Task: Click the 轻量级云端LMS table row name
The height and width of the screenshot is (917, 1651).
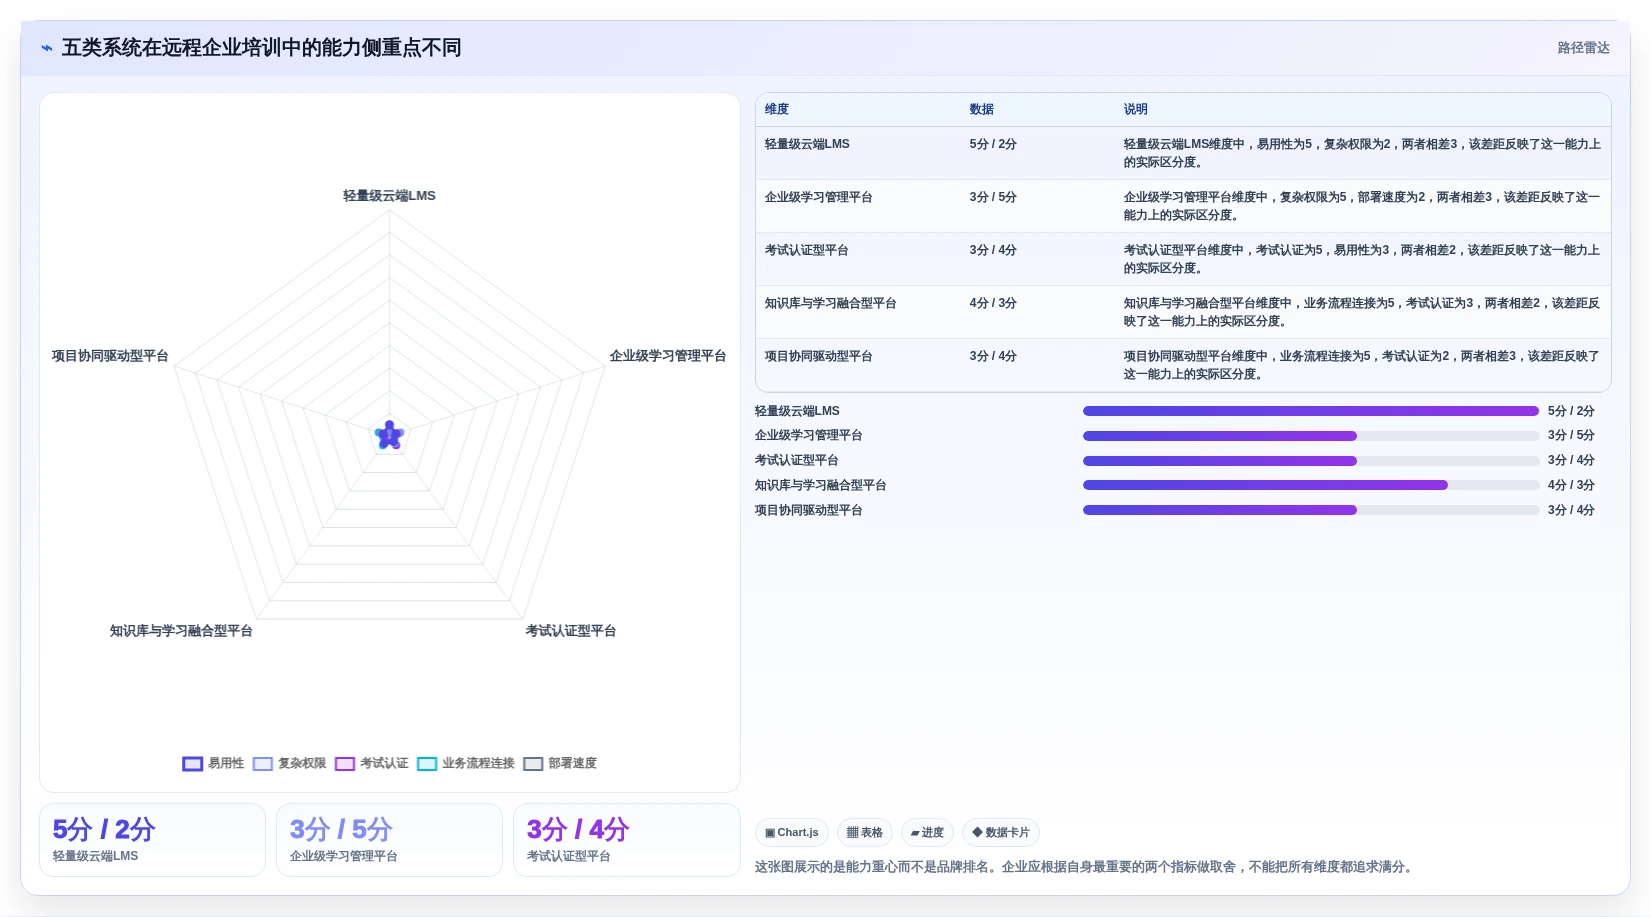Action: 807,144
